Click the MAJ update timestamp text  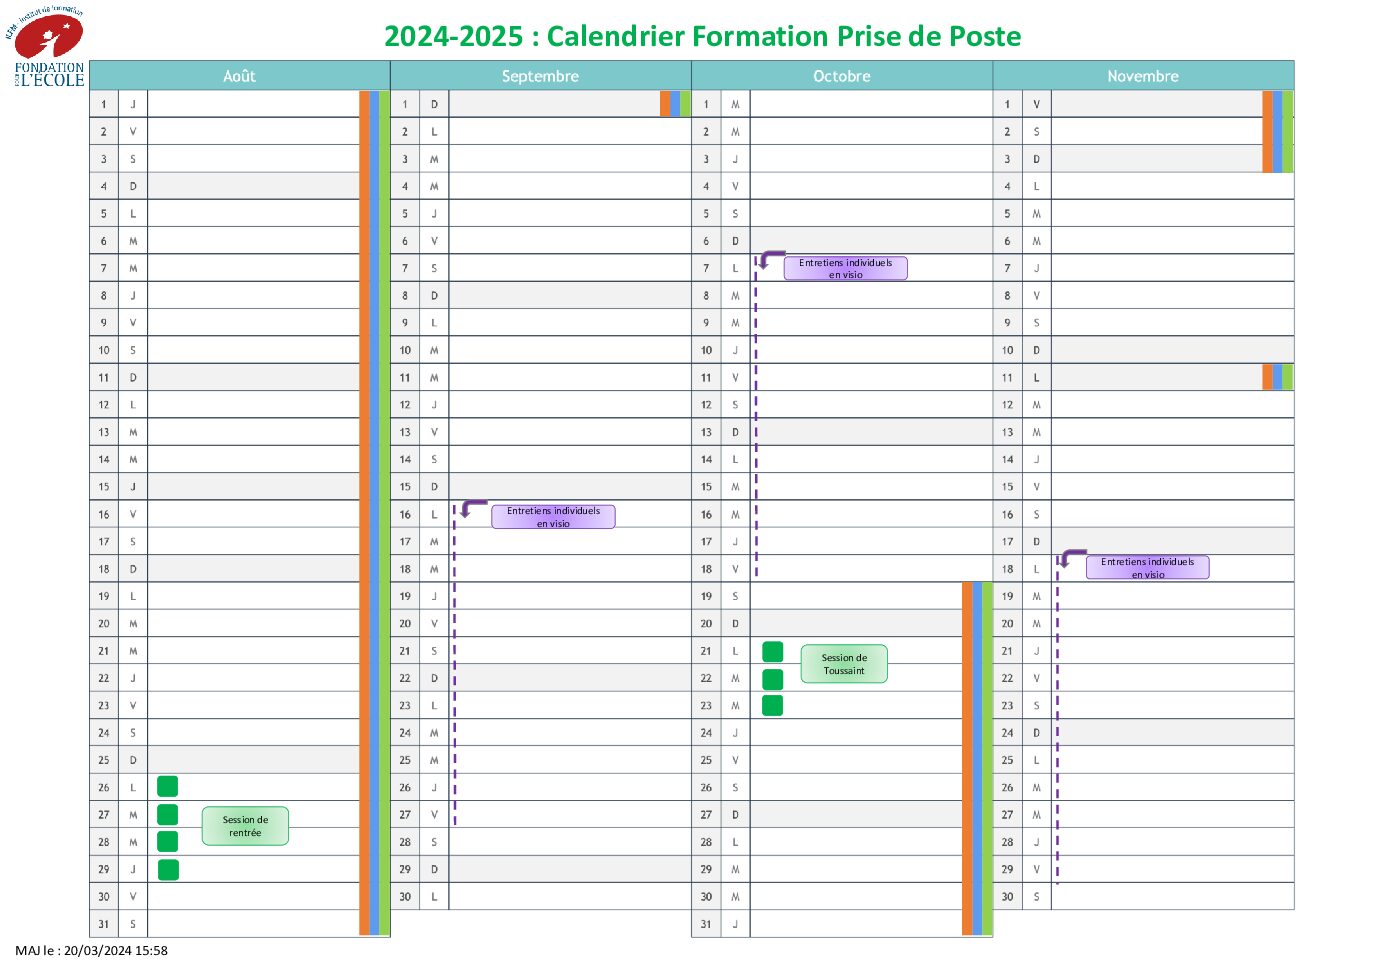(91, 950)
